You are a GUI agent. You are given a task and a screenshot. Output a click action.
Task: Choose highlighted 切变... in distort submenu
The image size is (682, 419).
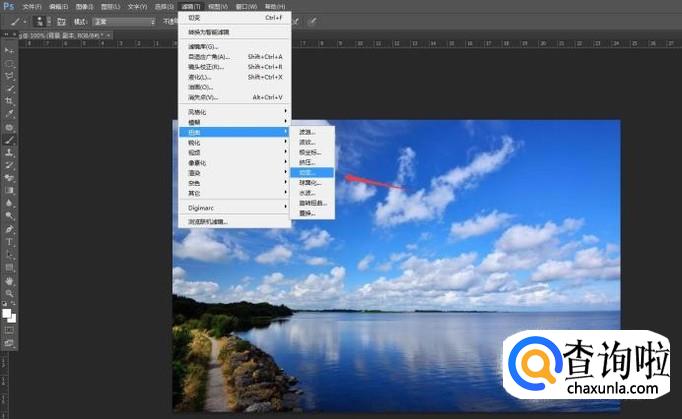[x=312, y=173]
